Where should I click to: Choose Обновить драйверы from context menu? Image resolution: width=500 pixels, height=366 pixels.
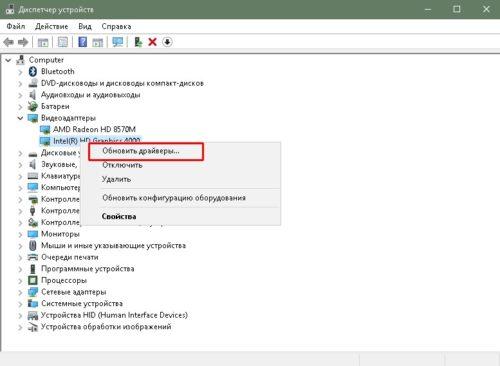tap(141, 151)
